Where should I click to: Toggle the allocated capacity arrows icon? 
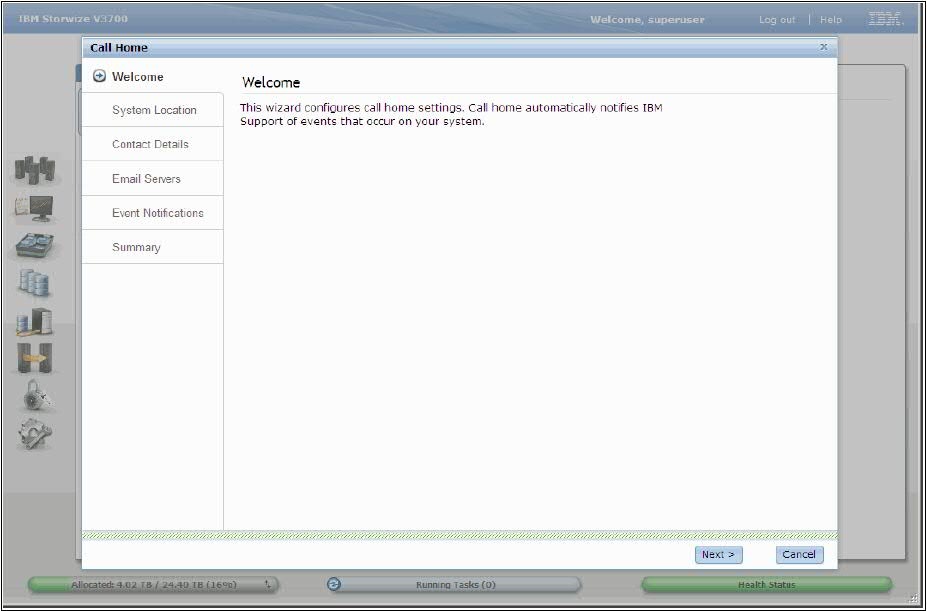point(268,584)
